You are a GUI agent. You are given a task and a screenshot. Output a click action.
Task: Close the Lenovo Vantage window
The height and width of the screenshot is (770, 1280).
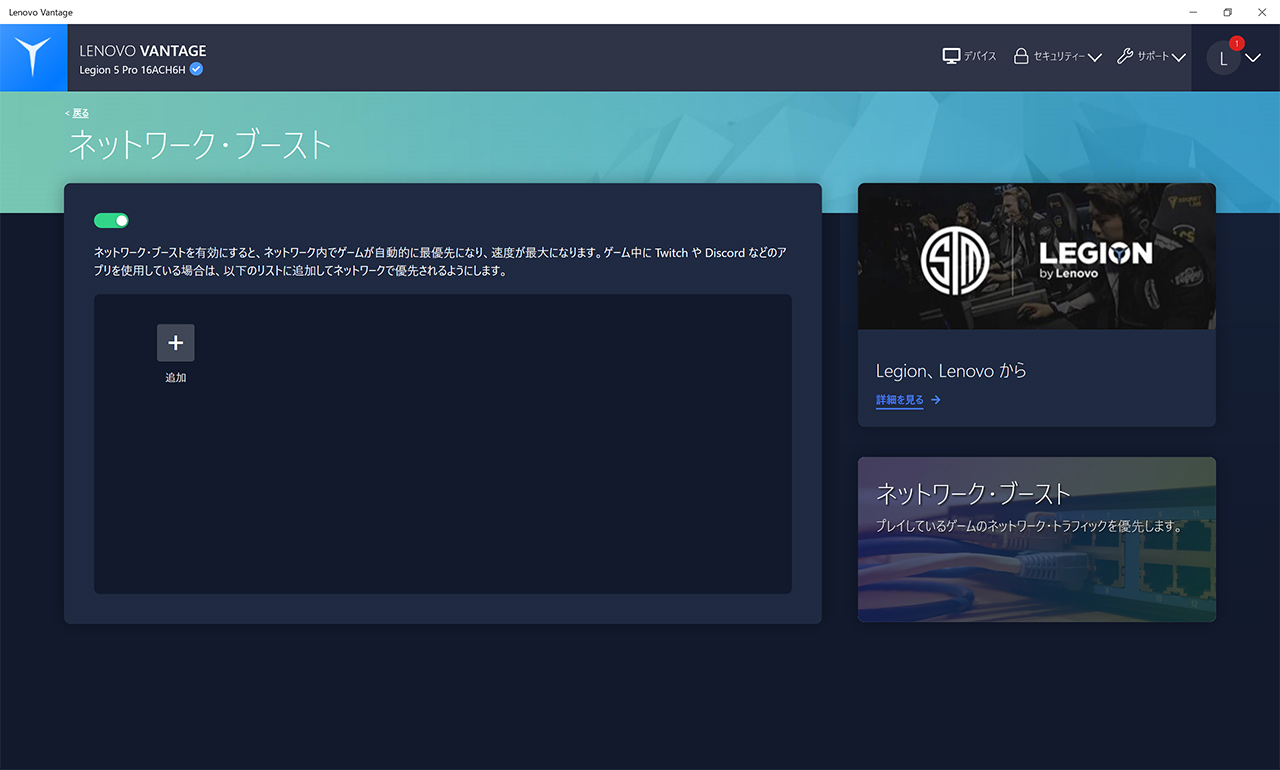[1262, 12]
